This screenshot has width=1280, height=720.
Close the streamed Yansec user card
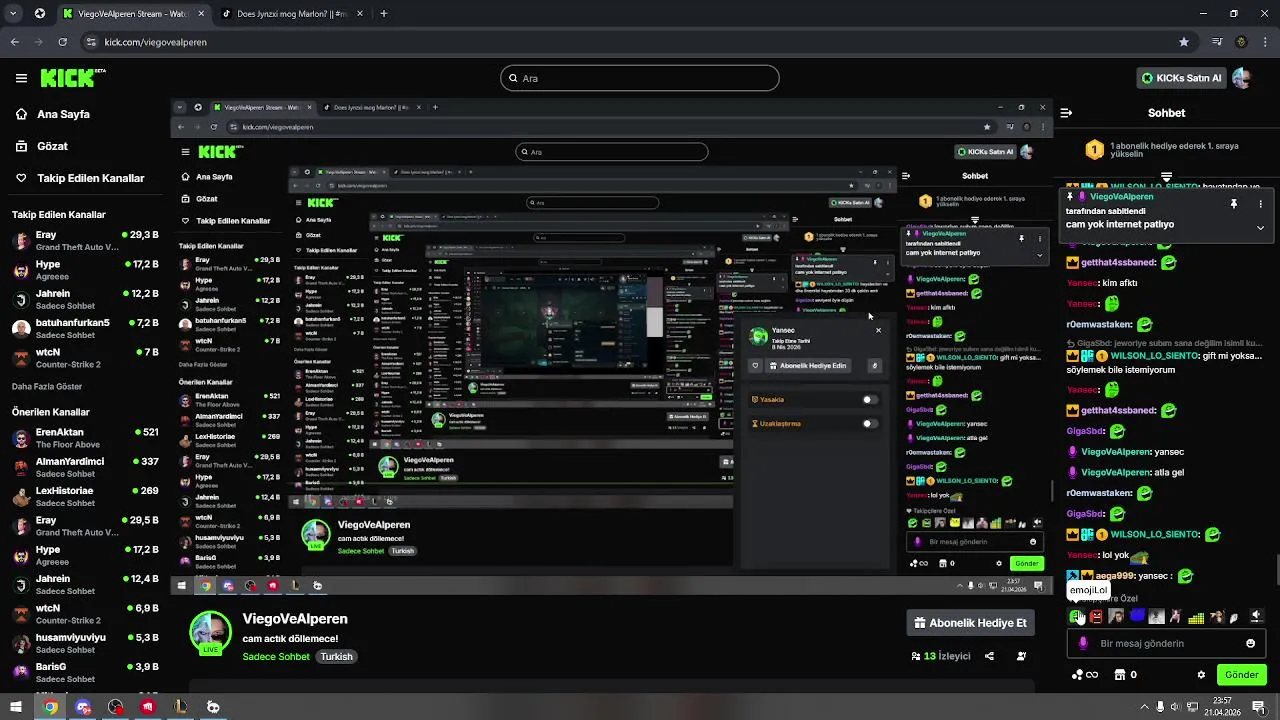(x=878, y=330)
